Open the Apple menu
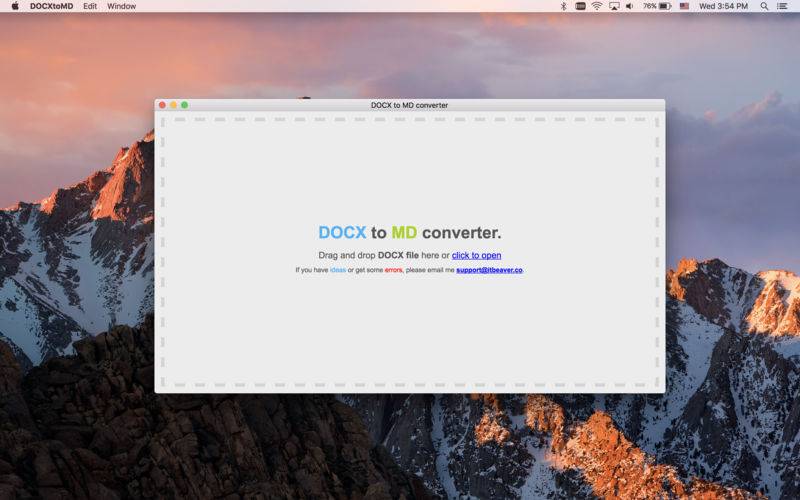Image resolution: width=800 pixels, height=500 pixels. tap(15, 6)
